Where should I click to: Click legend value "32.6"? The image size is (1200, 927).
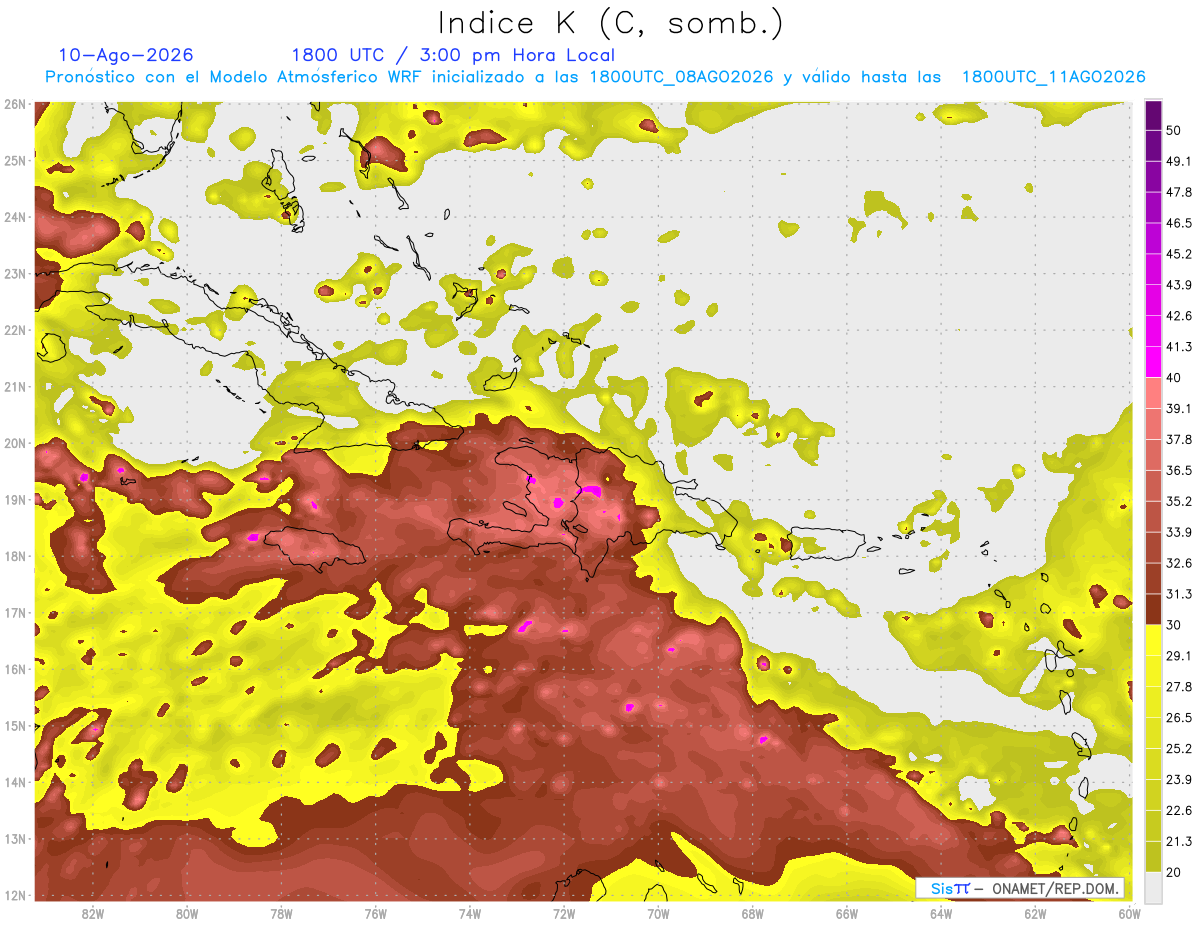1178,563
